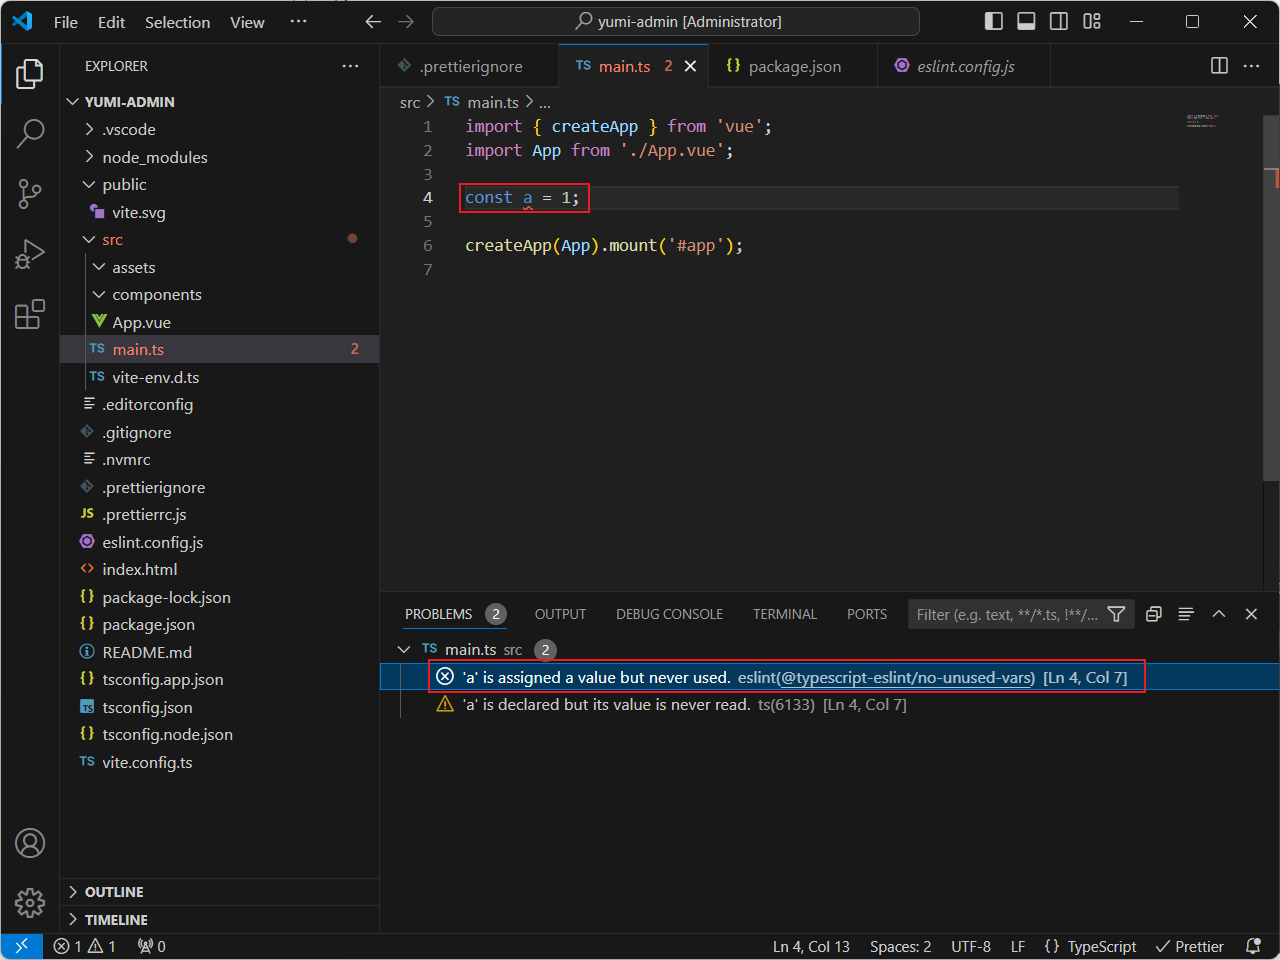The width and height of the screenshot is (1280, 960).
Task: Click the yumi-admin command center search box
Action: coord(676,21)
